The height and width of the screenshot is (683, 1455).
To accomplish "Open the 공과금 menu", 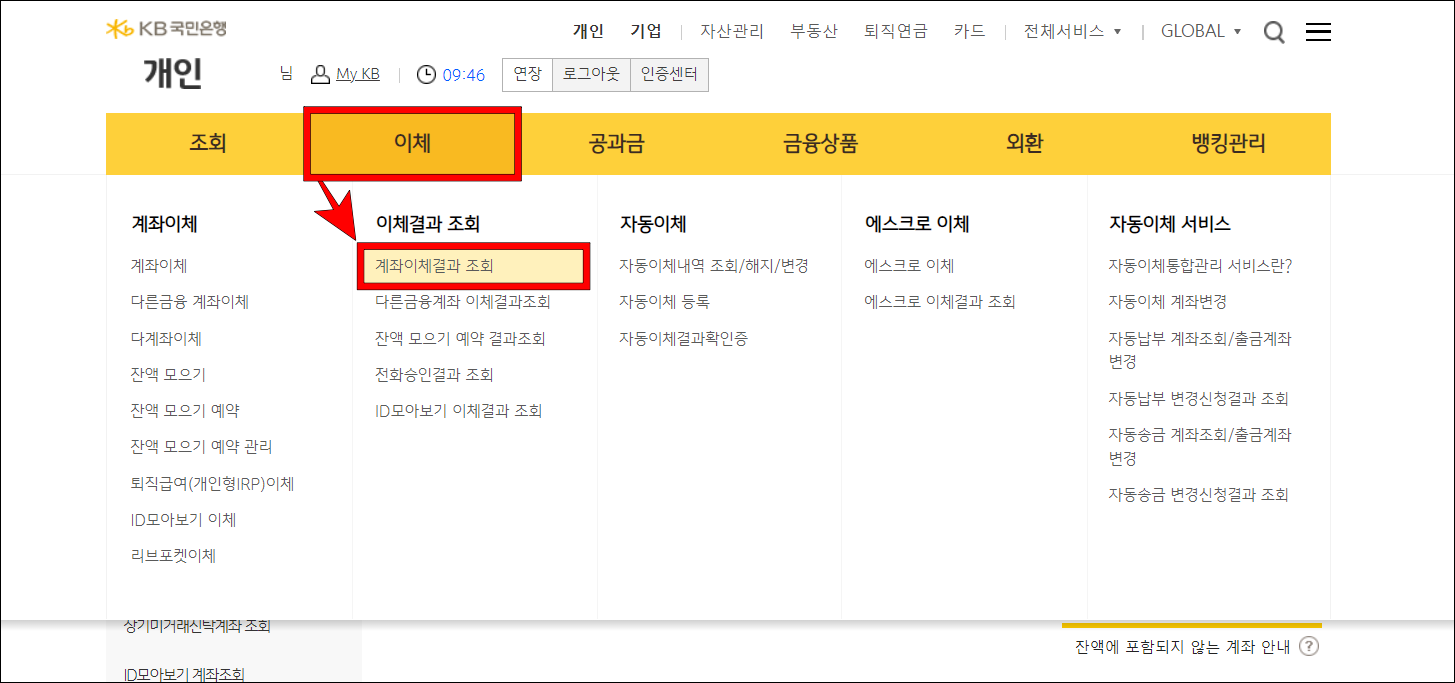I will [x=617, y=143].
